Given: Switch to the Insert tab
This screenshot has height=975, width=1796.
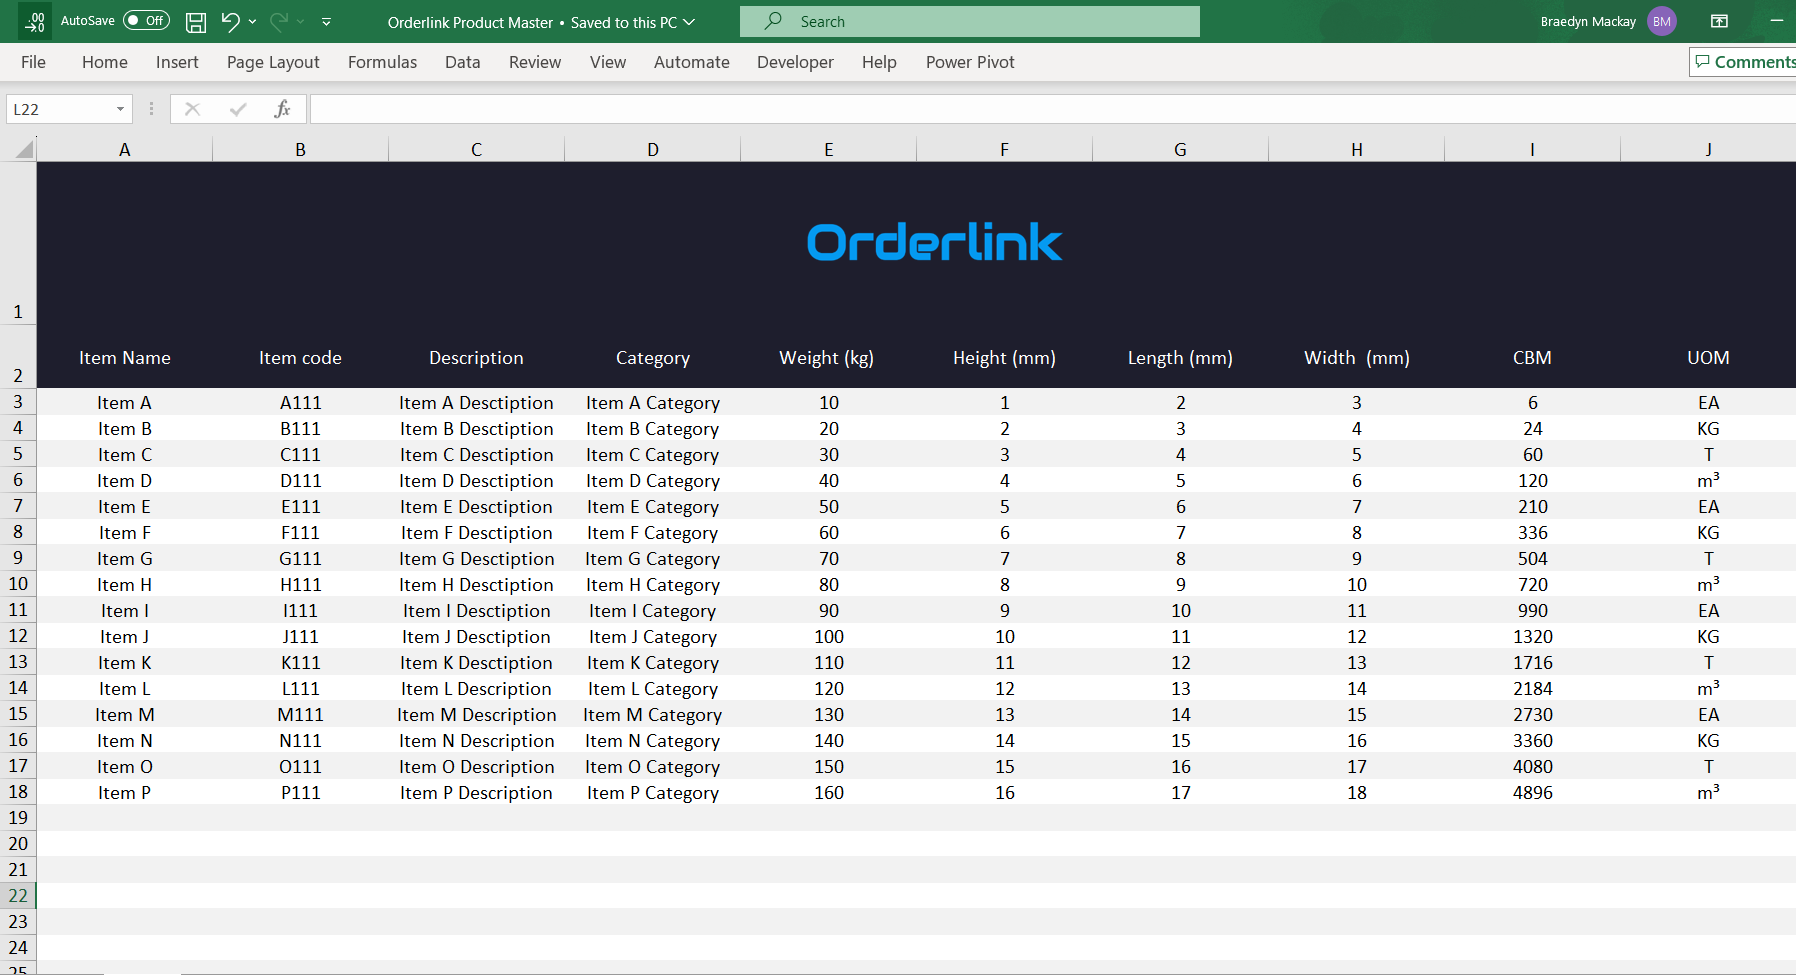Looking at the screenshot, I should pyautogui.click(x=177, y=62).
